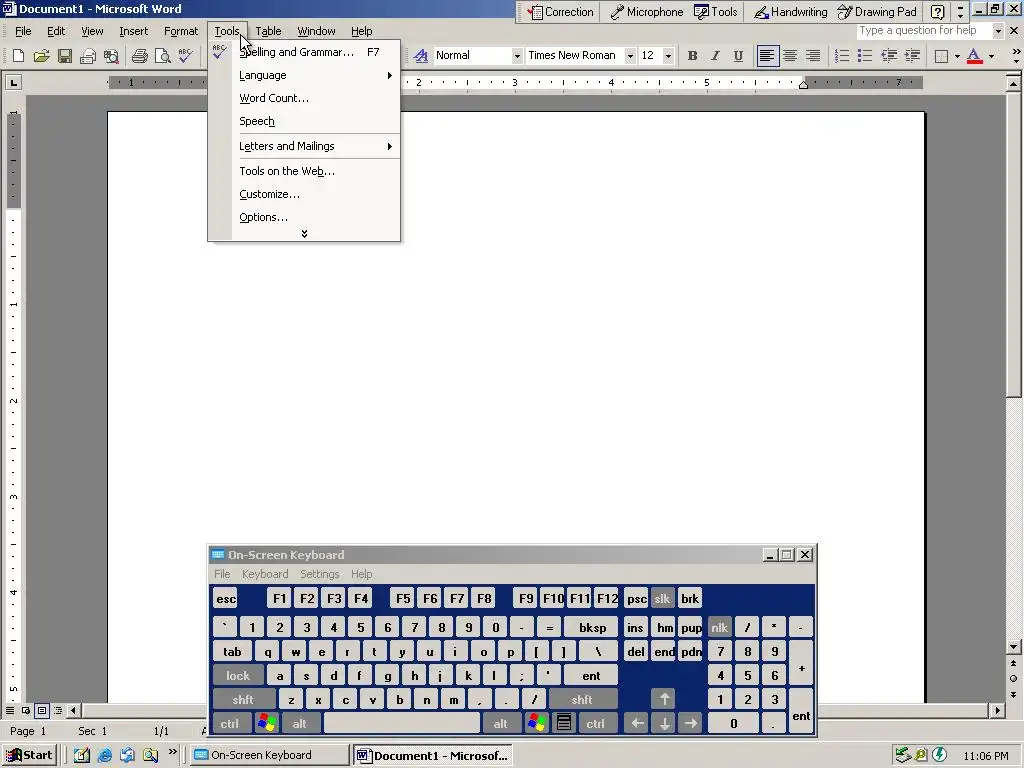Image resolution: width=1024 pixels, height=768 pixels.
Task: Click the E-mail envelope icon in toolbar
Action: coord(88,56)
